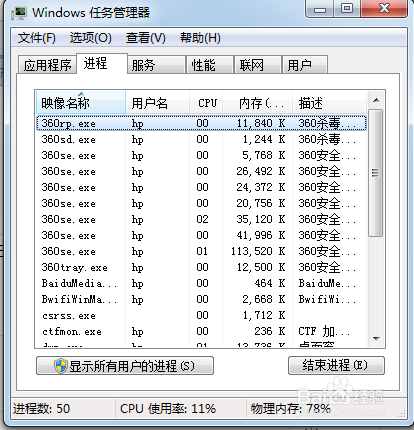Viewport: 414px width, 430px height.
Task: Select the 360tray.exe process row
Action: click(201, 267)
